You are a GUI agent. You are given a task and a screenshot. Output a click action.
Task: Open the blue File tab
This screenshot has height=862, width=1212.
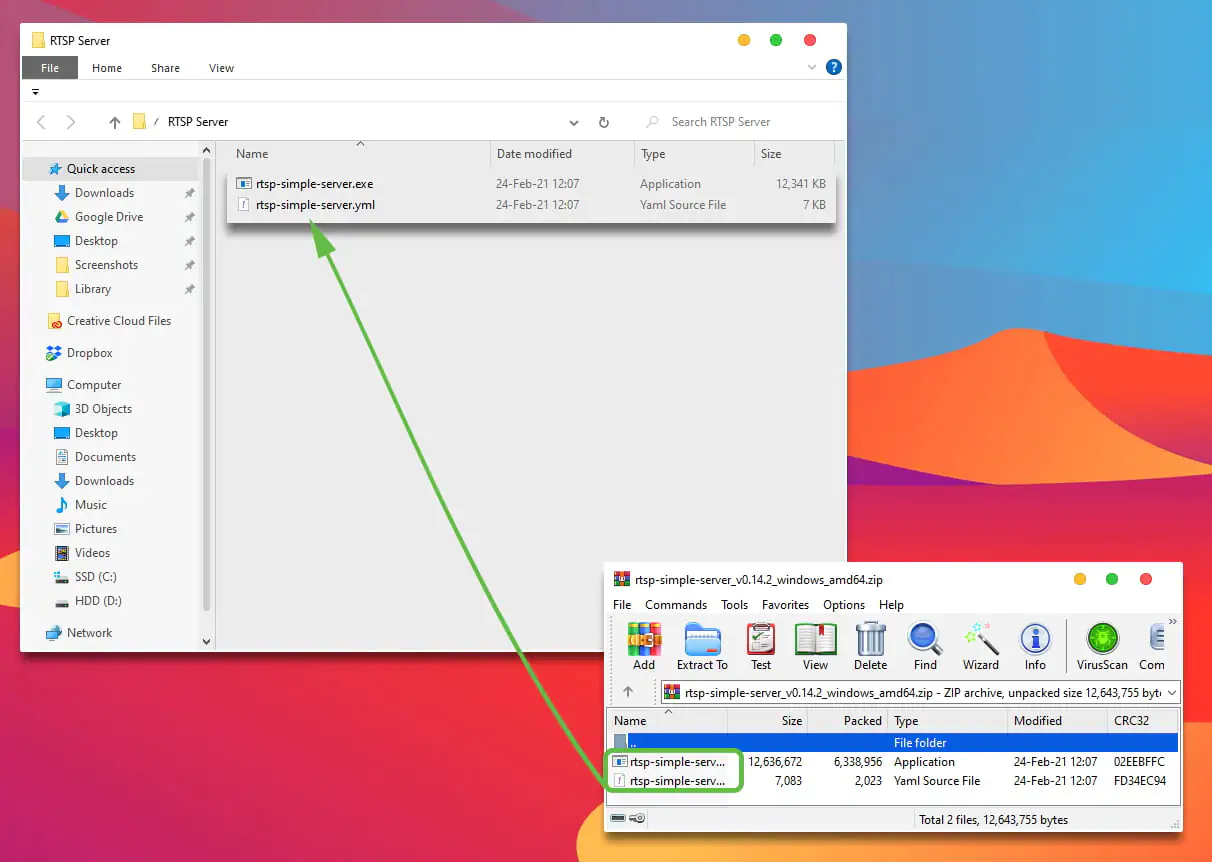coord(50,68)
